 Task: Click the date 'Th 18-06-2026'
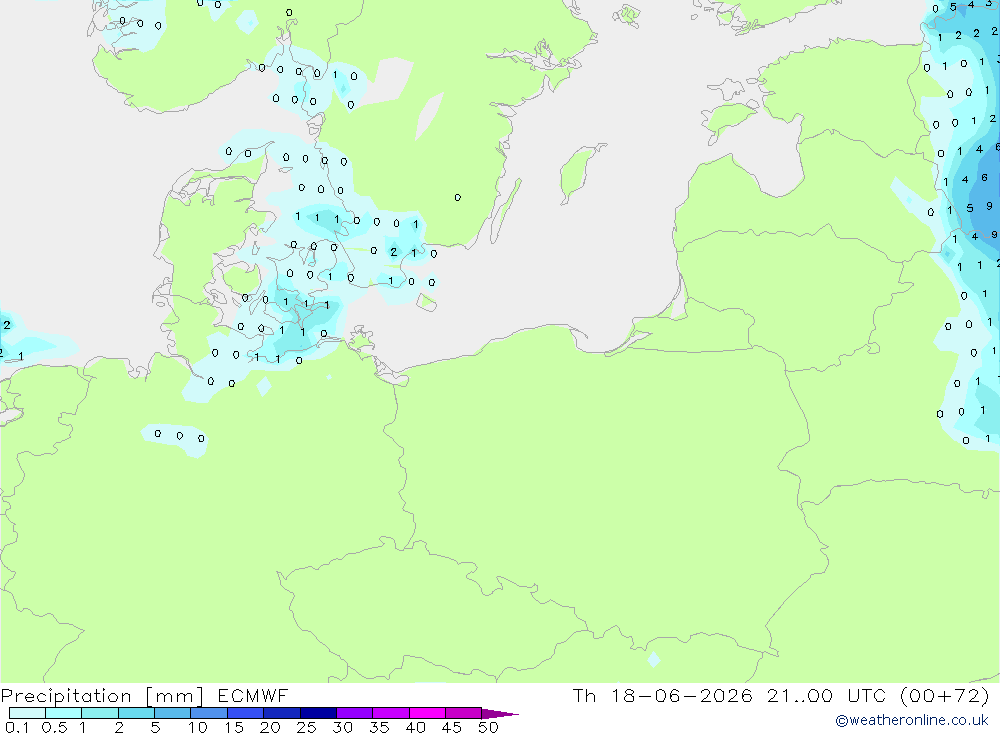(663, 695)
